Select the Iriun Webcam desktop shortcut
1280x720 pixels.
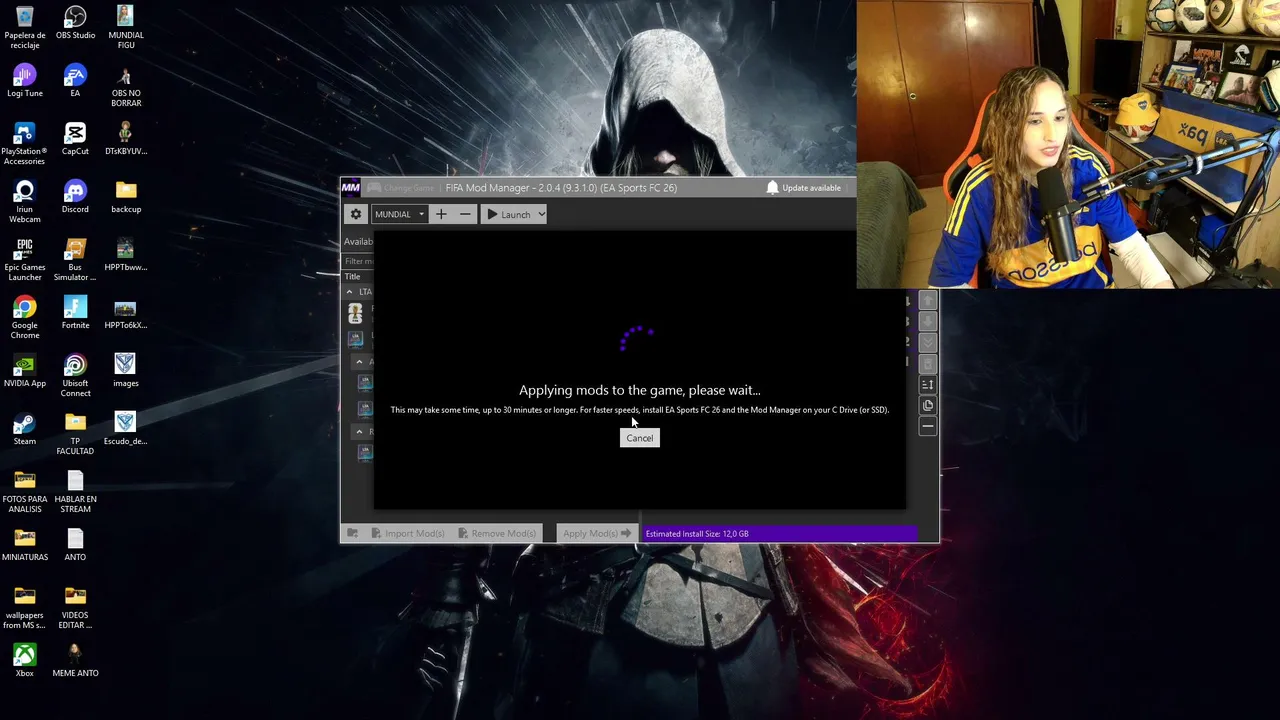(x=25, y=202)
